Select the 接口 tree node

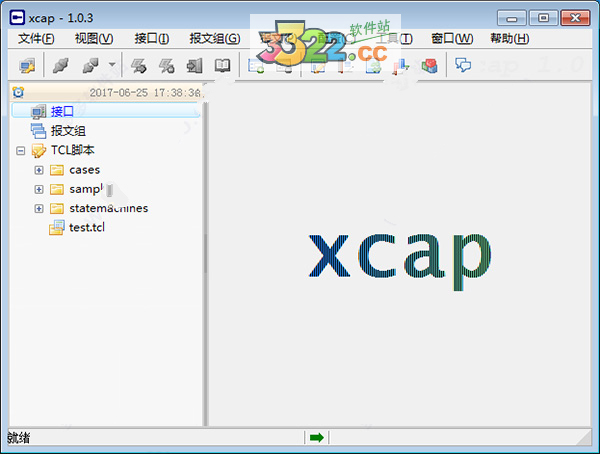coord(62,111)
